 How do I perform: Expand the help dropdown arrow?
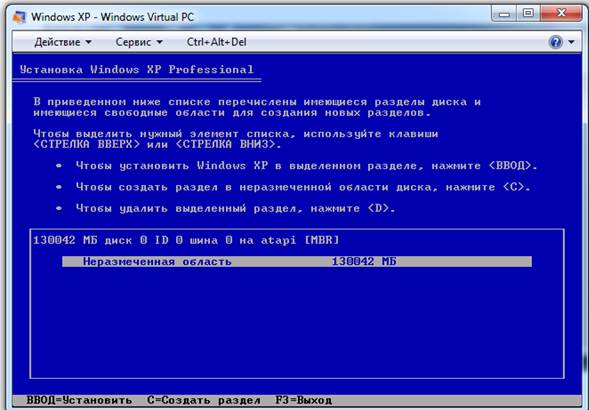pos(571,42)
